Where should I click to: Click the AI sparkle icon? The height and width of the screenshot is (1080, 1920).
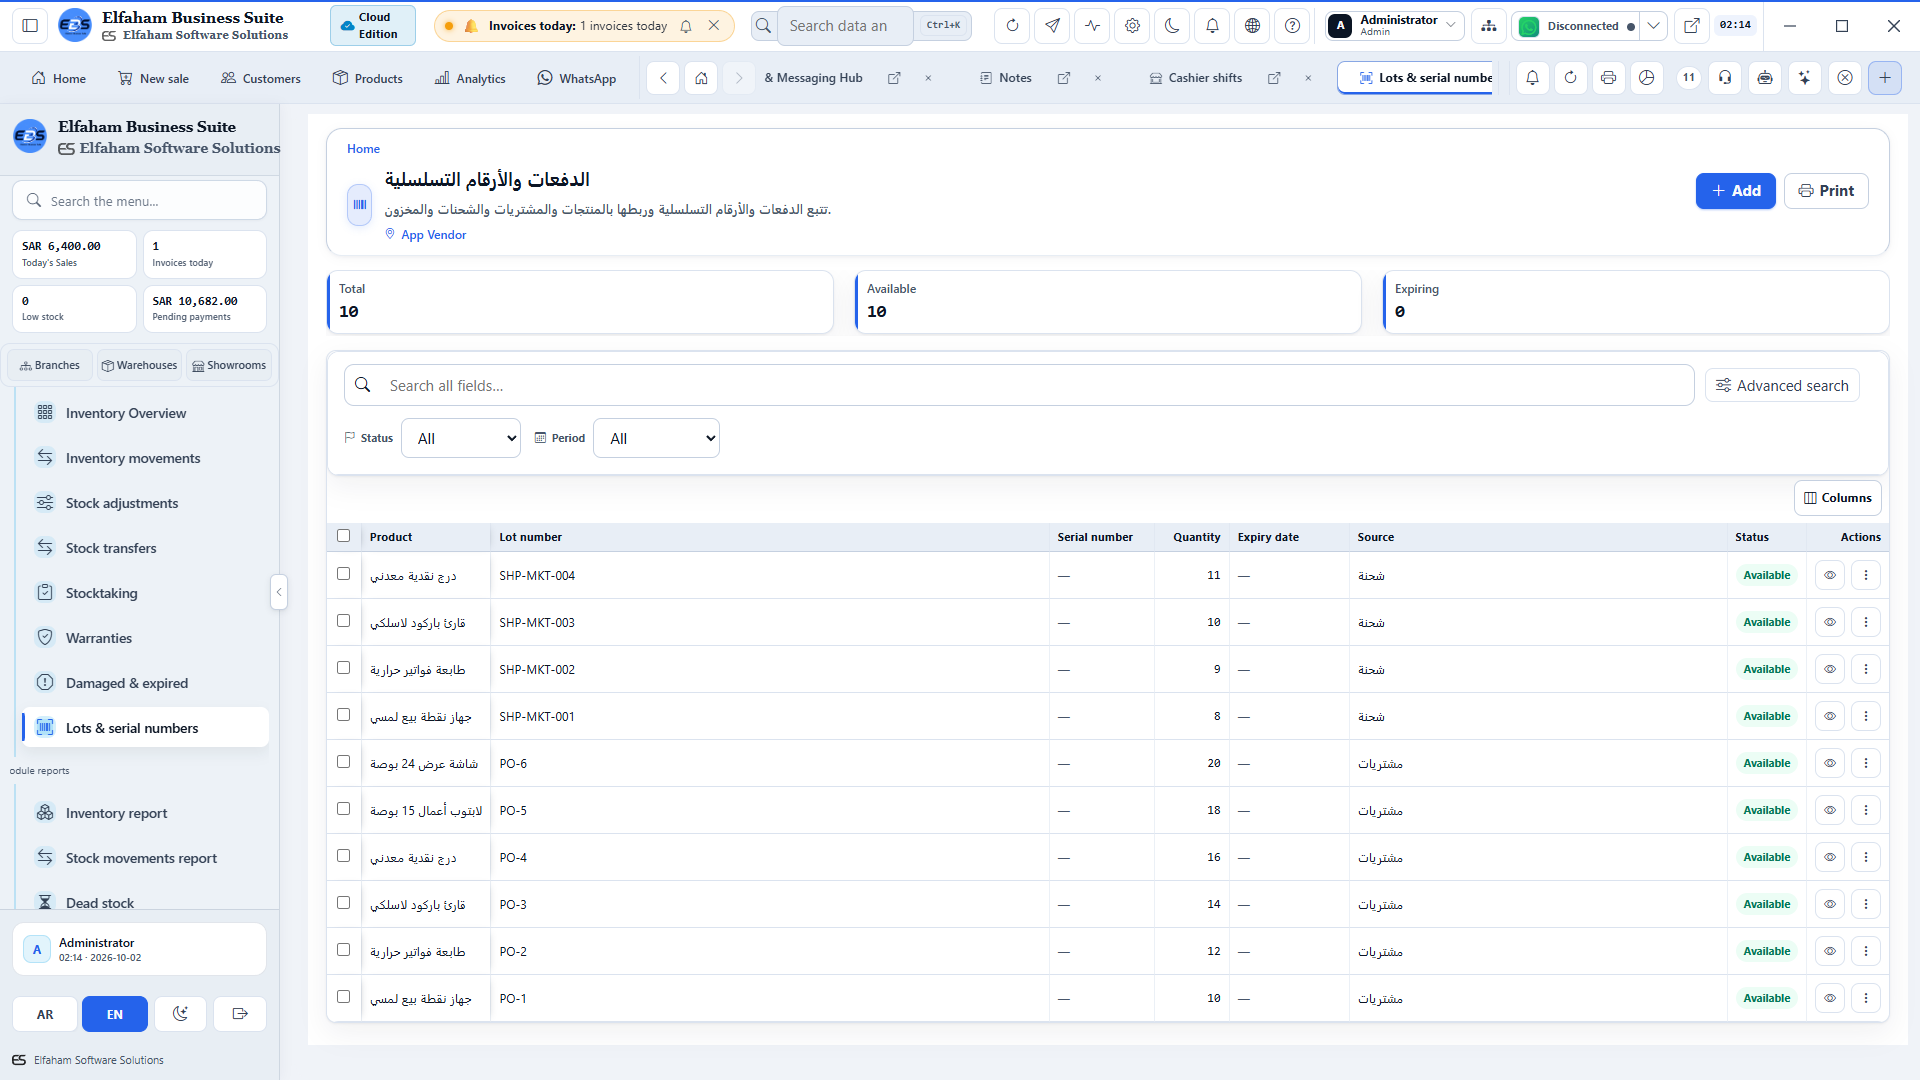[x=1804, y=78]
